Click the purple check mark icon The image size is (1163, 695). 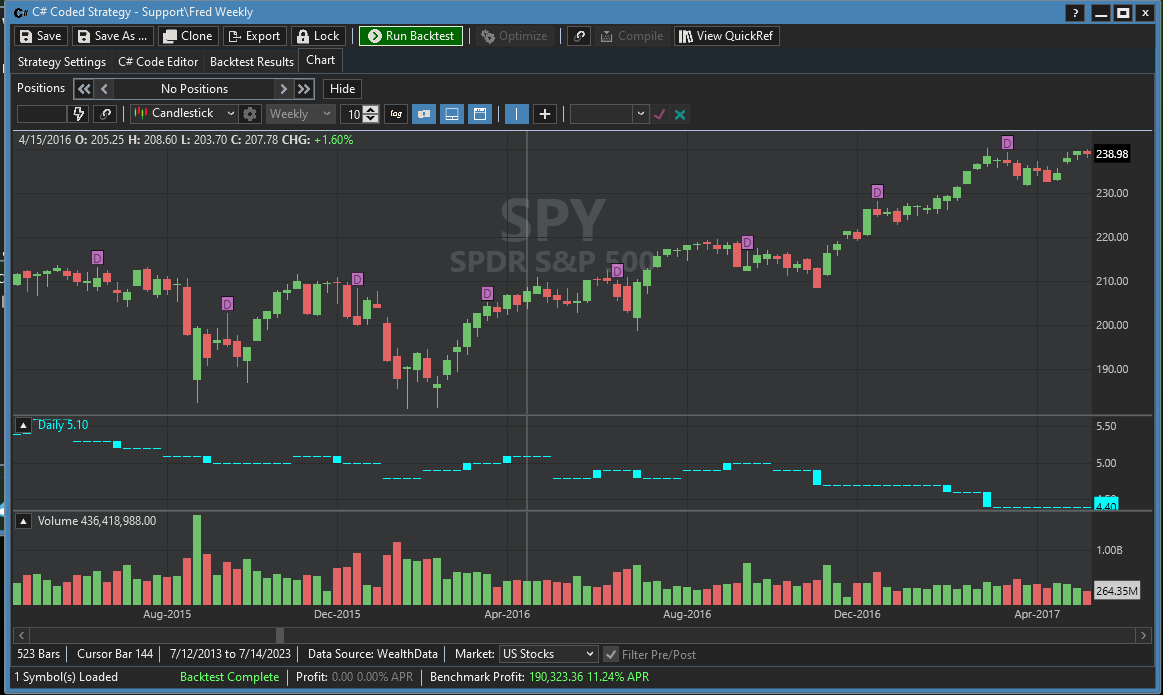659,114
